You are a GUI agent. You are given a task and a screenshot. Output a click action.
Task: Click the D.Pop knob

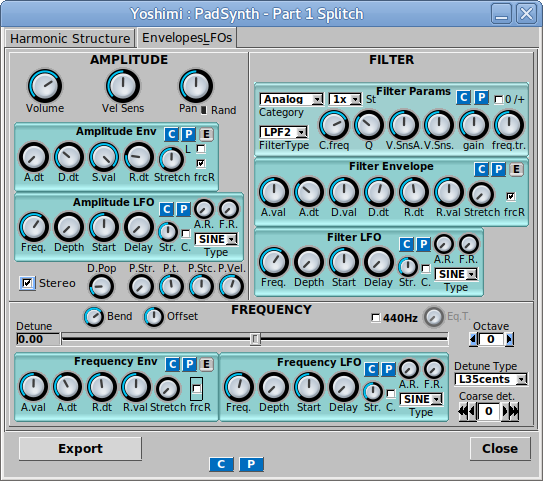101,287
